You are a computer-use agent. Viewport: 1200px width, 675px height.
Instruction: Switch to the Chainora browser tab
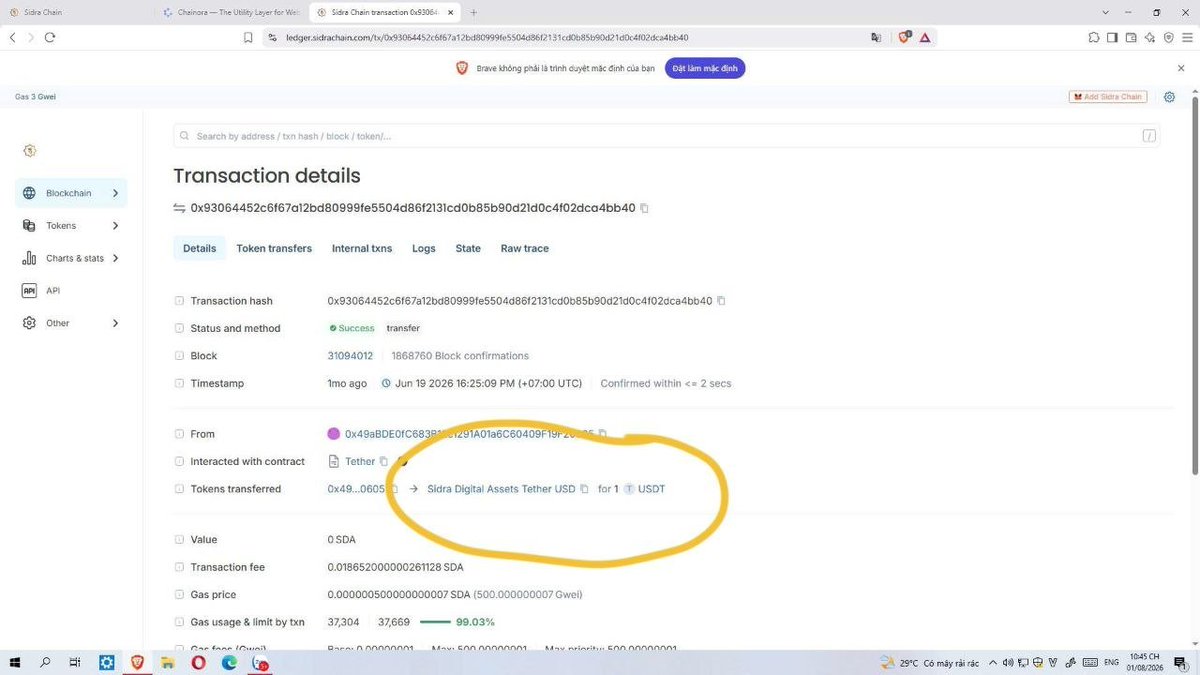230,12
